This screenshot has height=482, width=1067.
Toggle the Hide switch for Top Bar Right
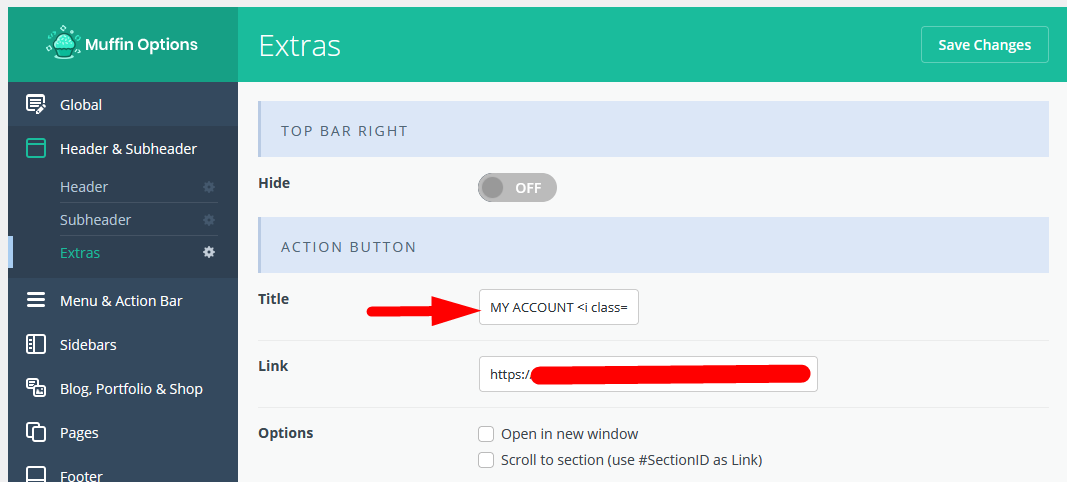[517, 187]
